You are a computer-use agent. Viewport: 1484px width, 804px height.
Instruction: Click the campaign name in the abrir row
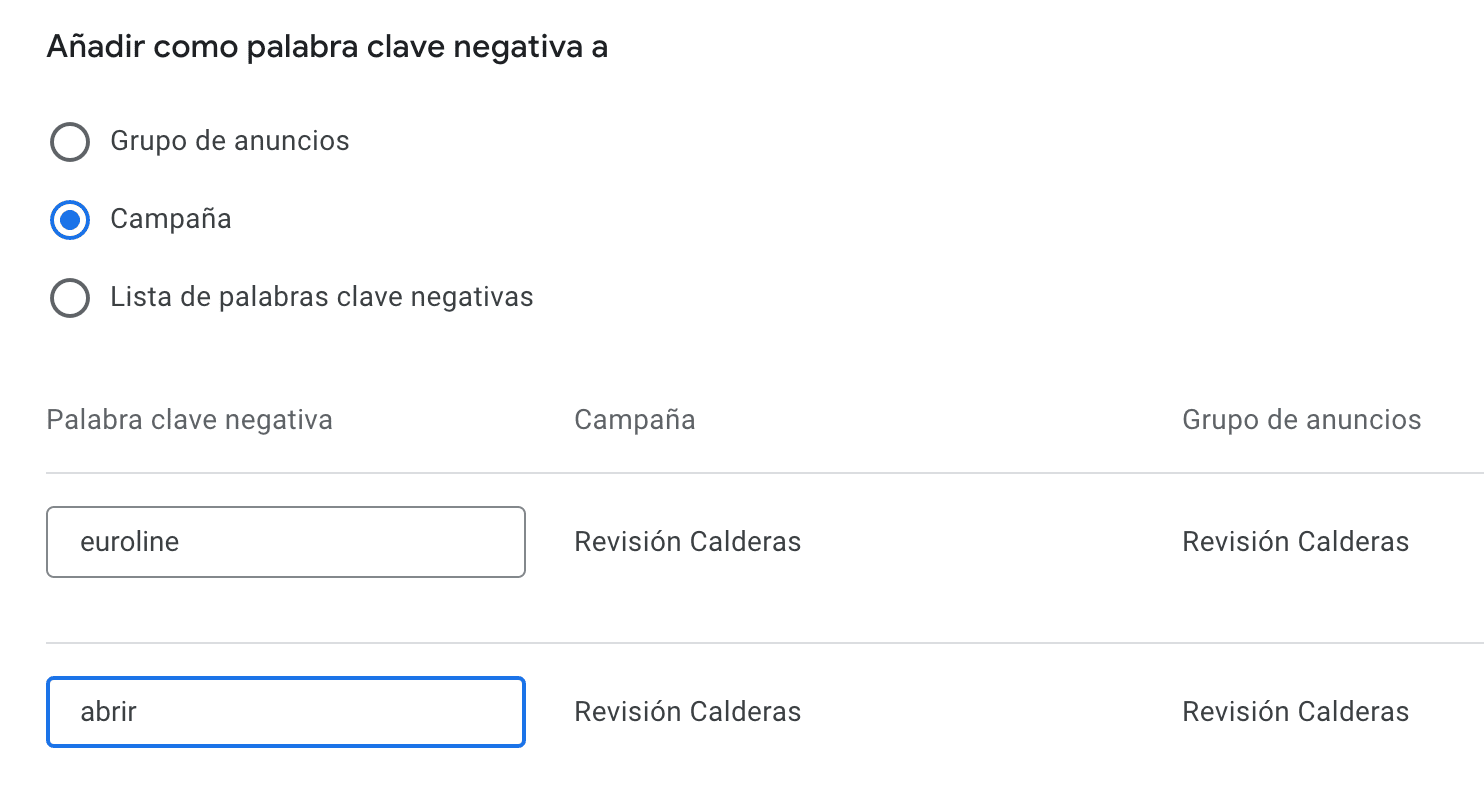point(687,712)
